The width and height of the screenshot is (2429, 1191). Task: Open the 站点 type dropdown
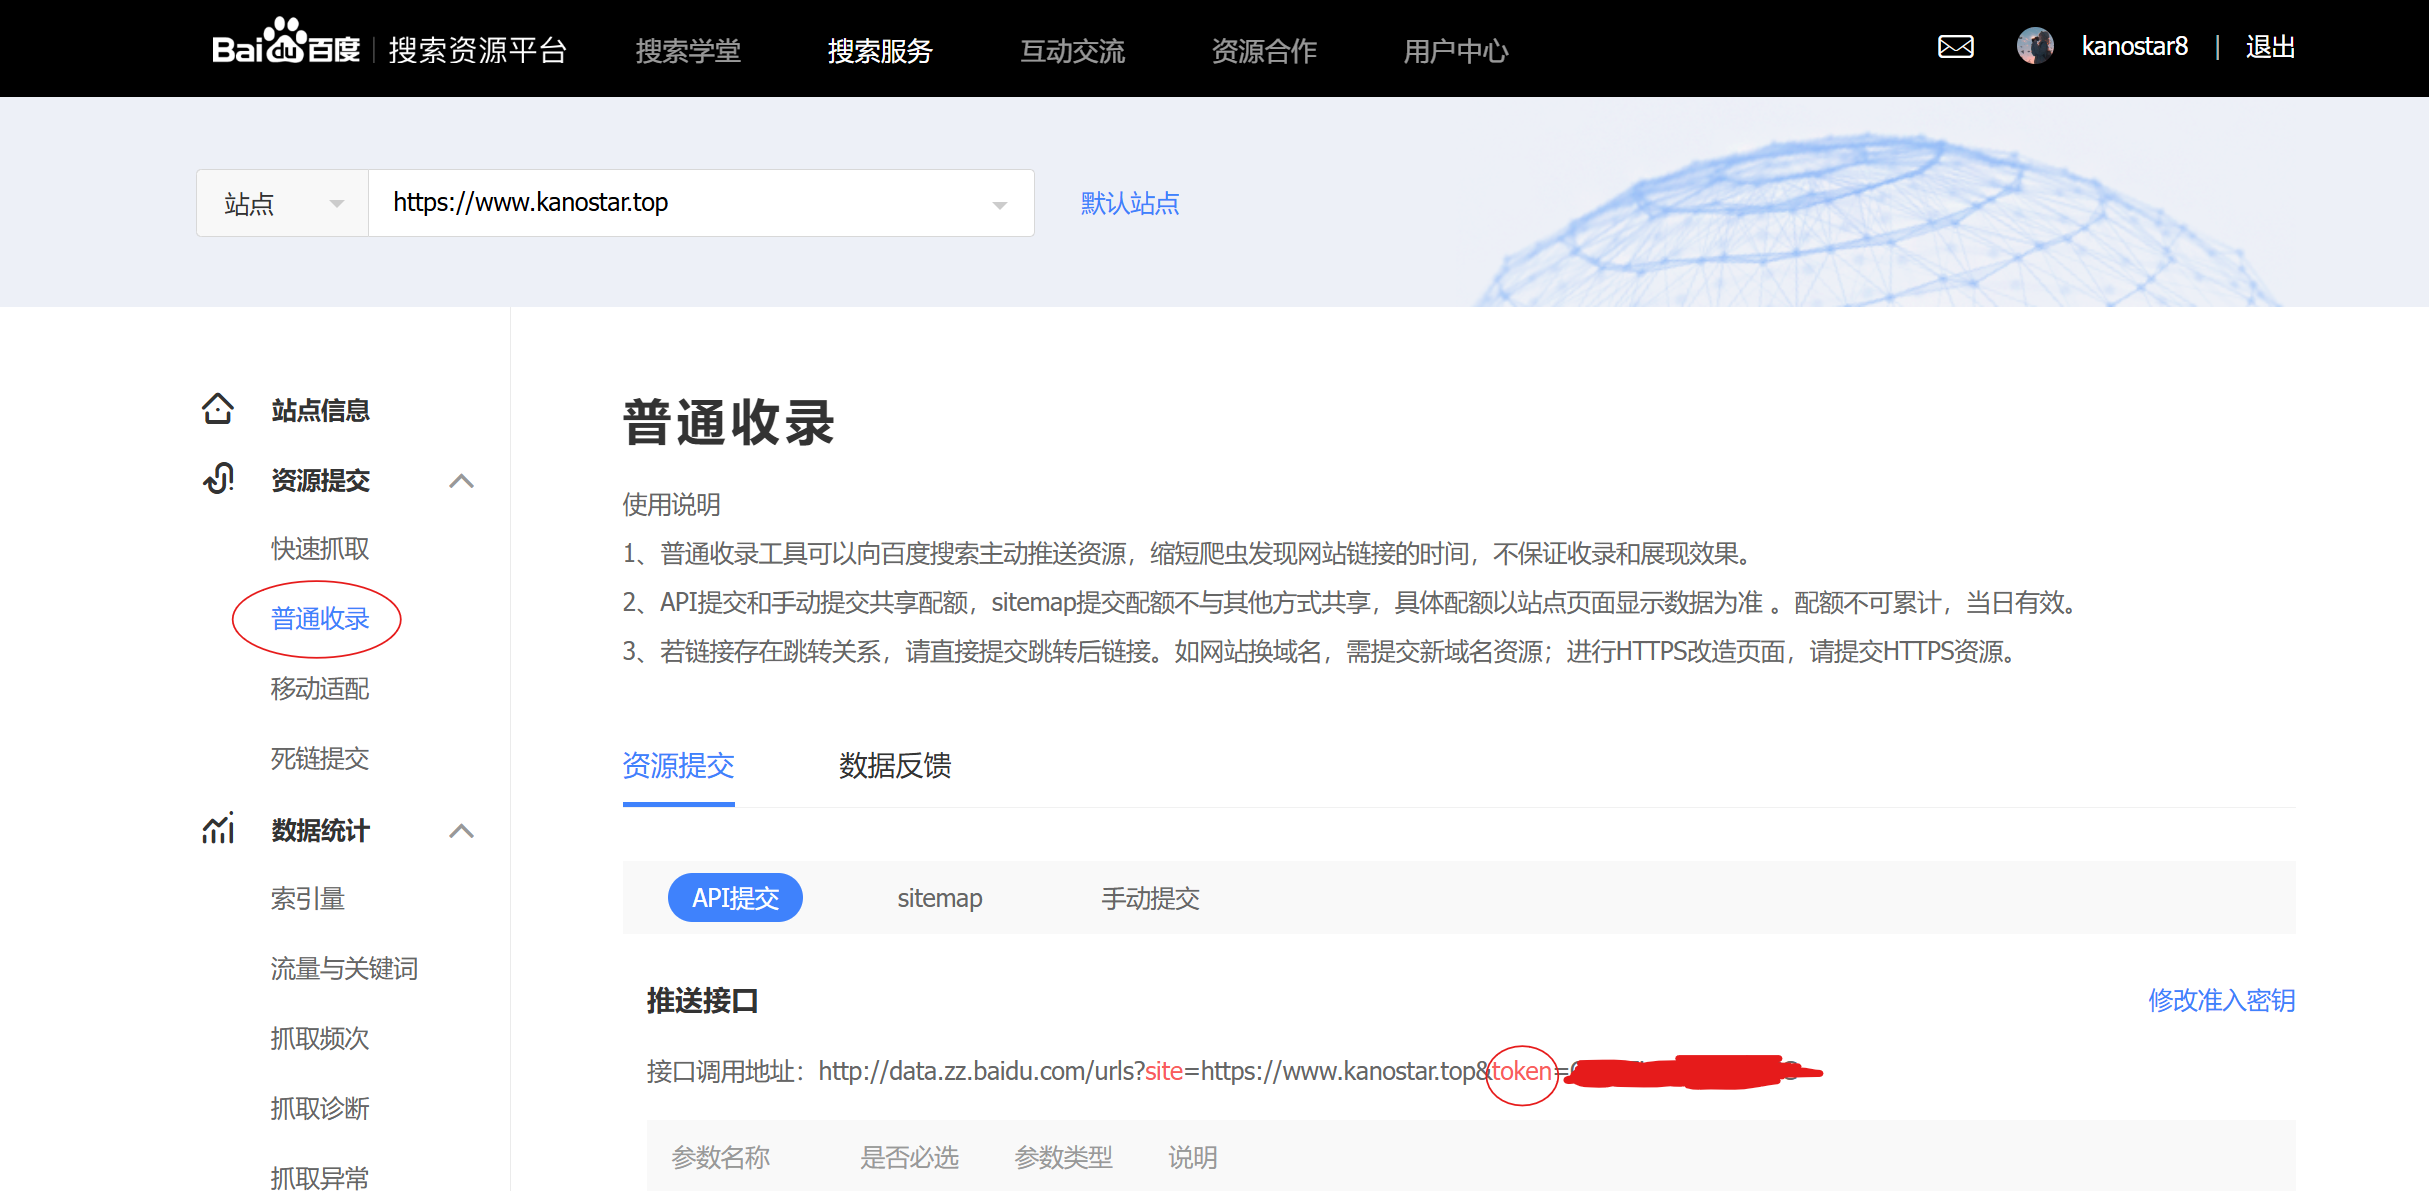[x=283, y=203]
